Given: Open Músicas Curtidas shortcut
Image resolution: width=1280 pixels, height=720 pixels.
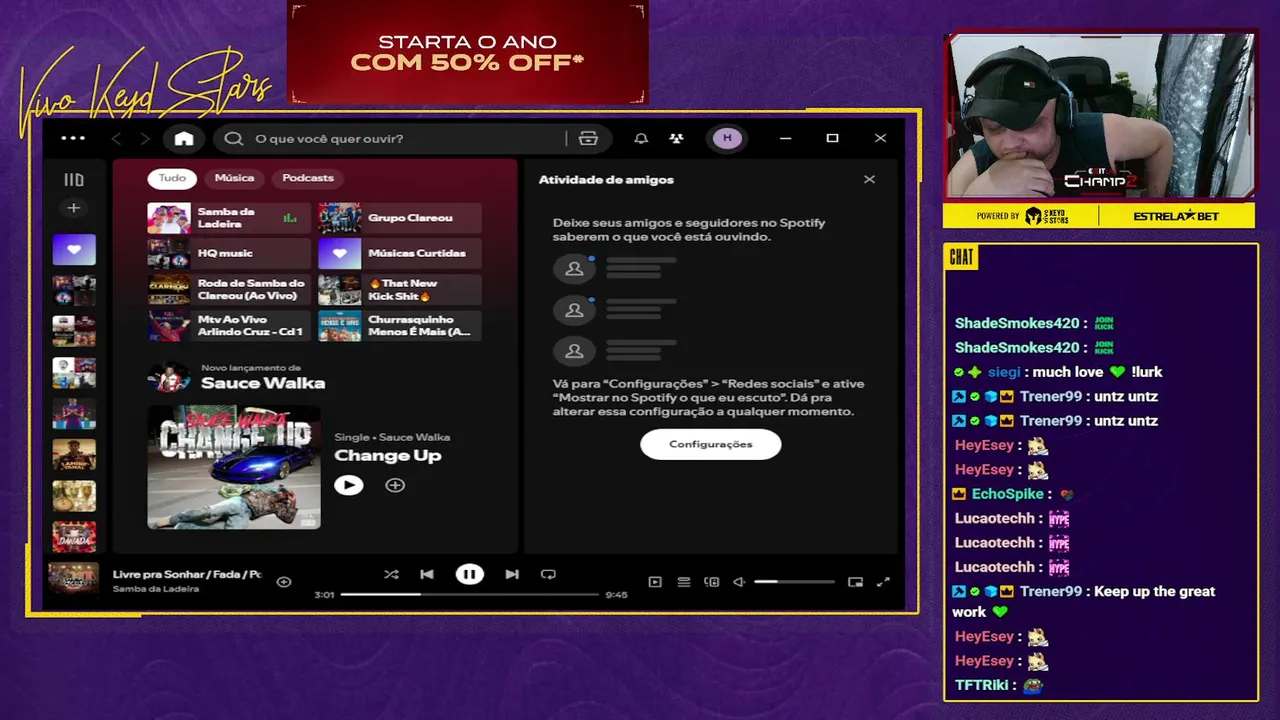Looking at the screenshot, I should pyautogui.click(x=399, y=254).
